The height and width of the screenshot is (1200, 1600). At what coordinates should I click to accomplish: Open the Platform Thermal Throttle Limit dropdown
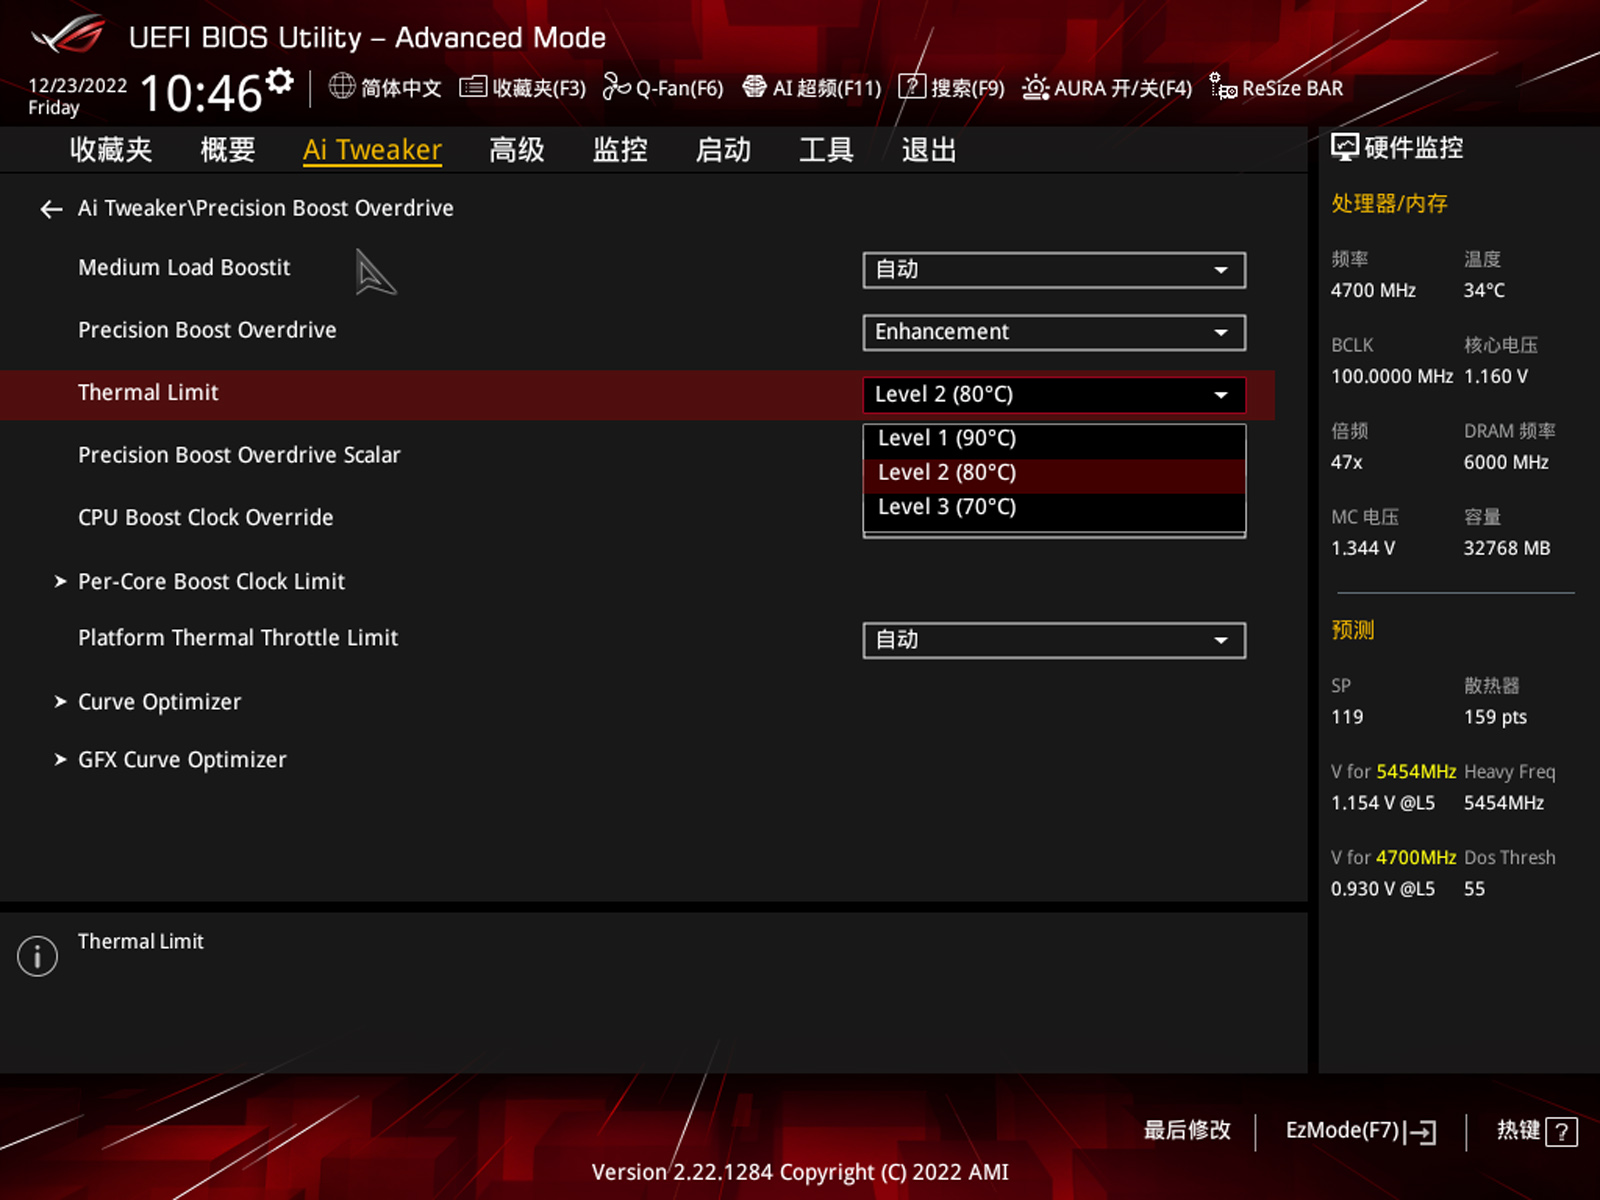[x=1053, y=640]
